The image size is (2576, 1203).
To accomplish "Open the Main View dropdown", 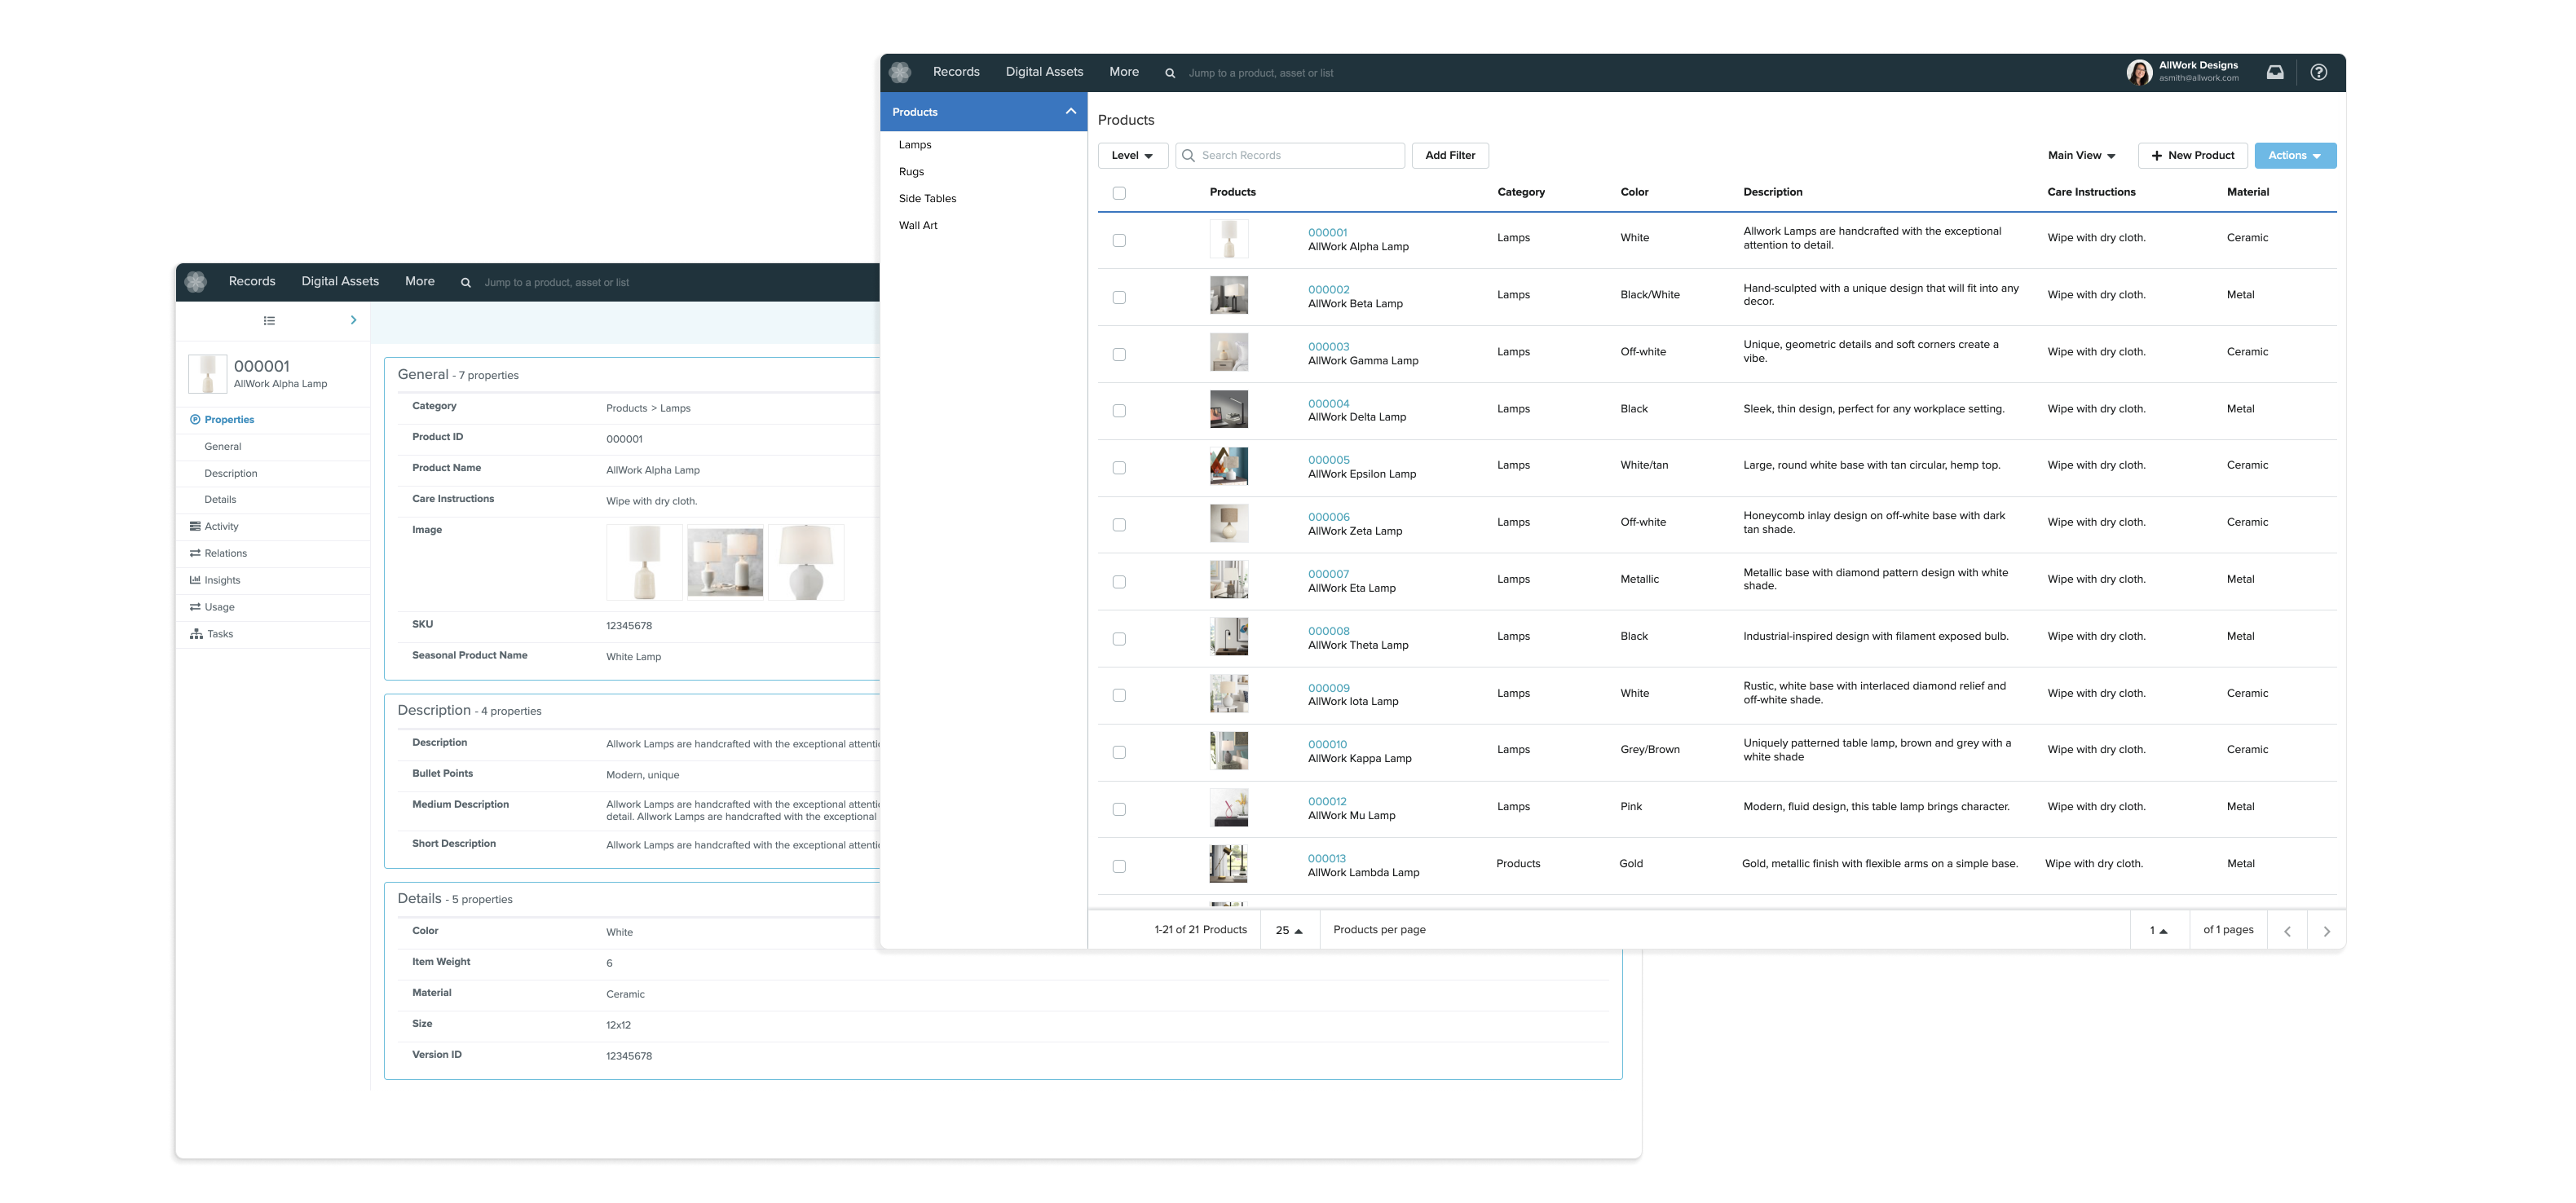I will (2081, 156).
